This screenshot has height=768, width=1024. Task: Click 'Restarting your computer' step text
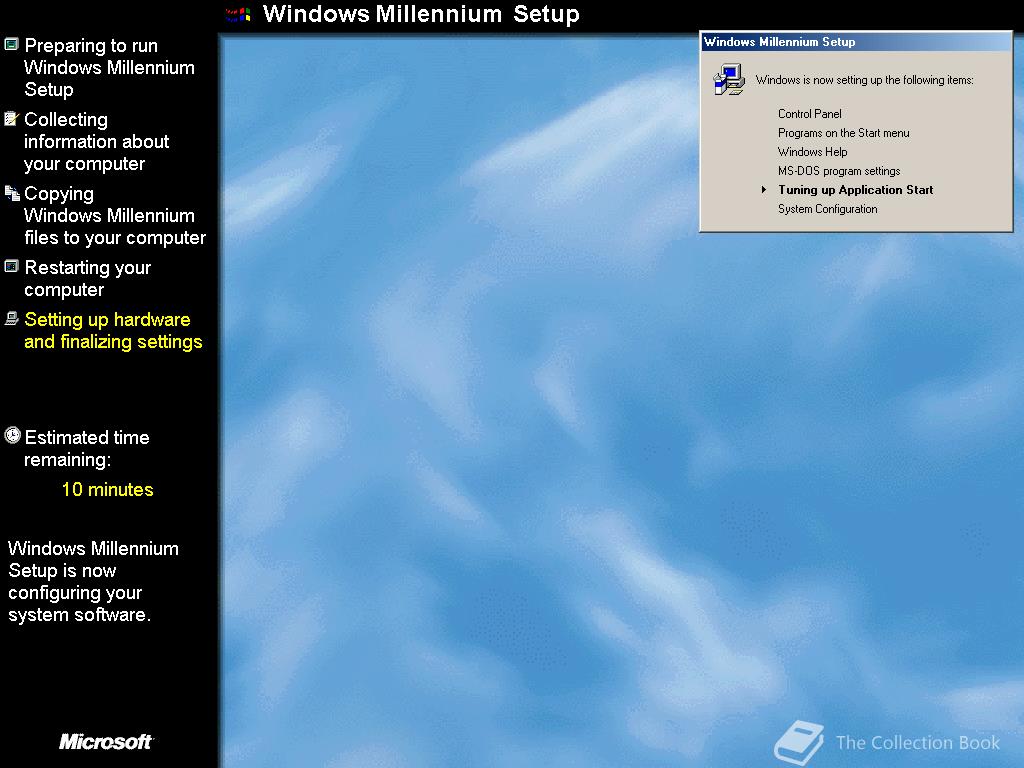[88, 278]
